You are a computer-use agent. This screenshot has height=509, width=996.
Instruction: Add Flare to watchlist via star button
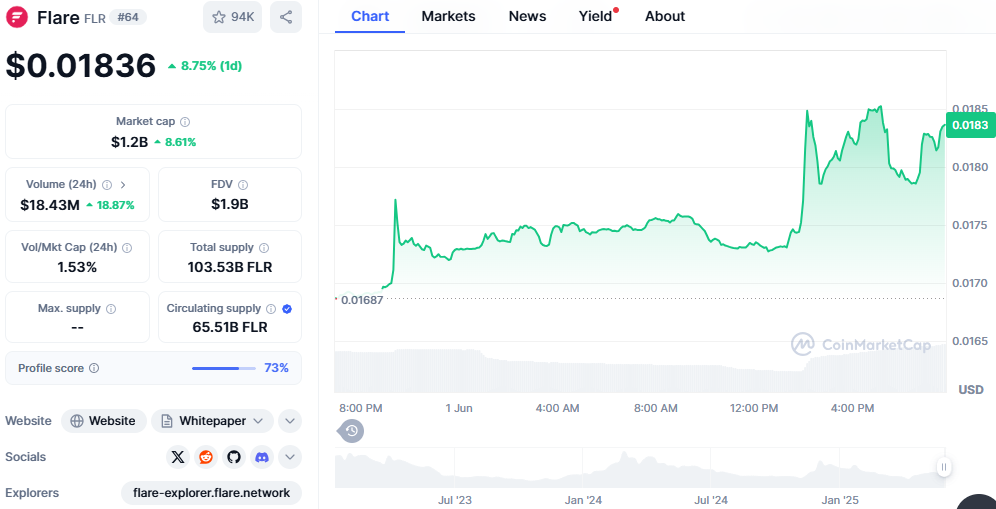pos(232,17)
